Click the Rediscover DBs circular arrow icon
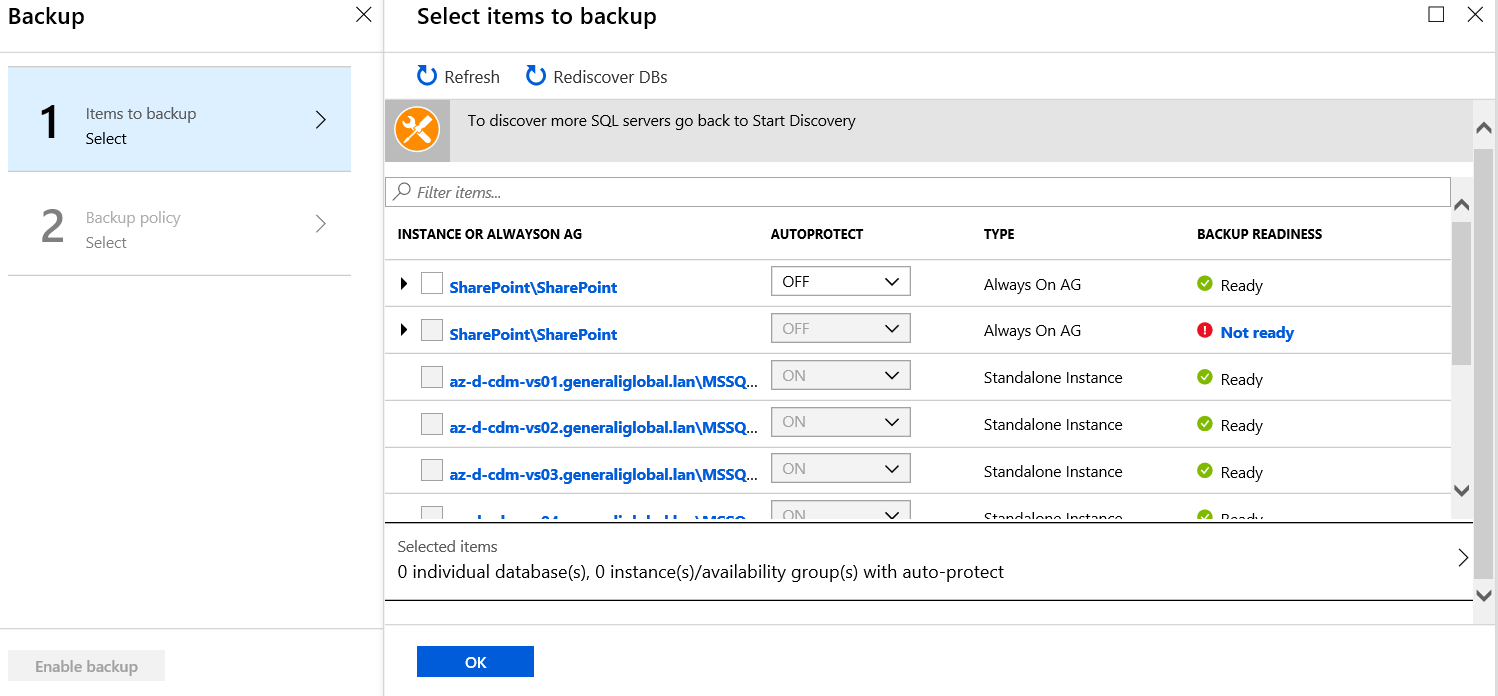The image size is (1498, 696). point(536,76)
